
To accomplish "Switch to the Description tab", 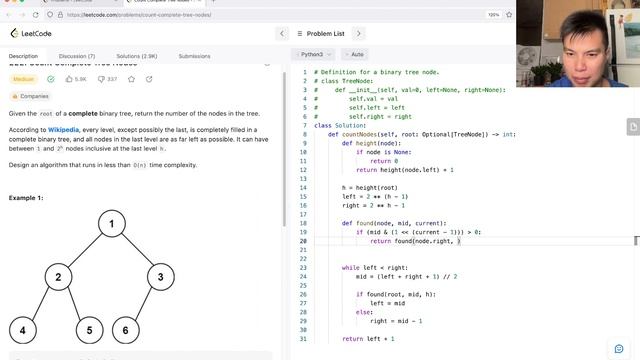I will point(23,56).
